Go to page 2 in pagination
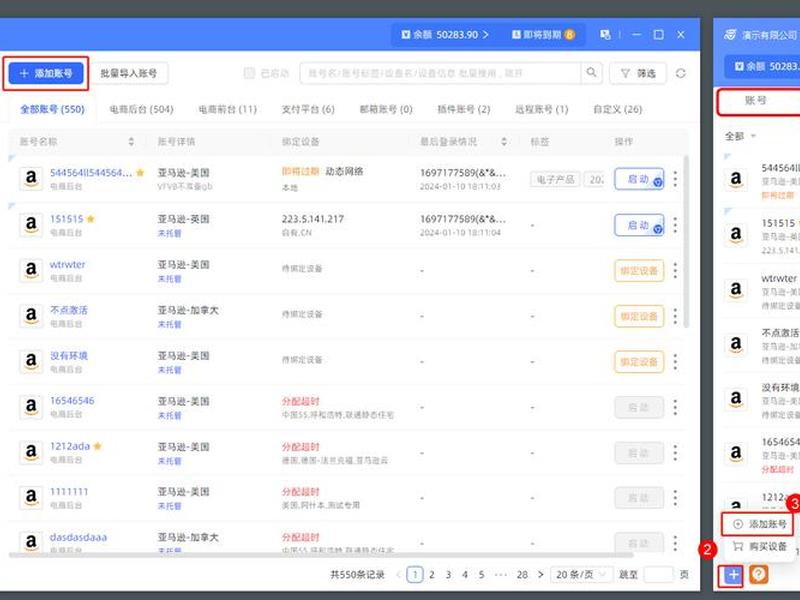Viewport: 800px width, 600px height. (x=432, y=575)
